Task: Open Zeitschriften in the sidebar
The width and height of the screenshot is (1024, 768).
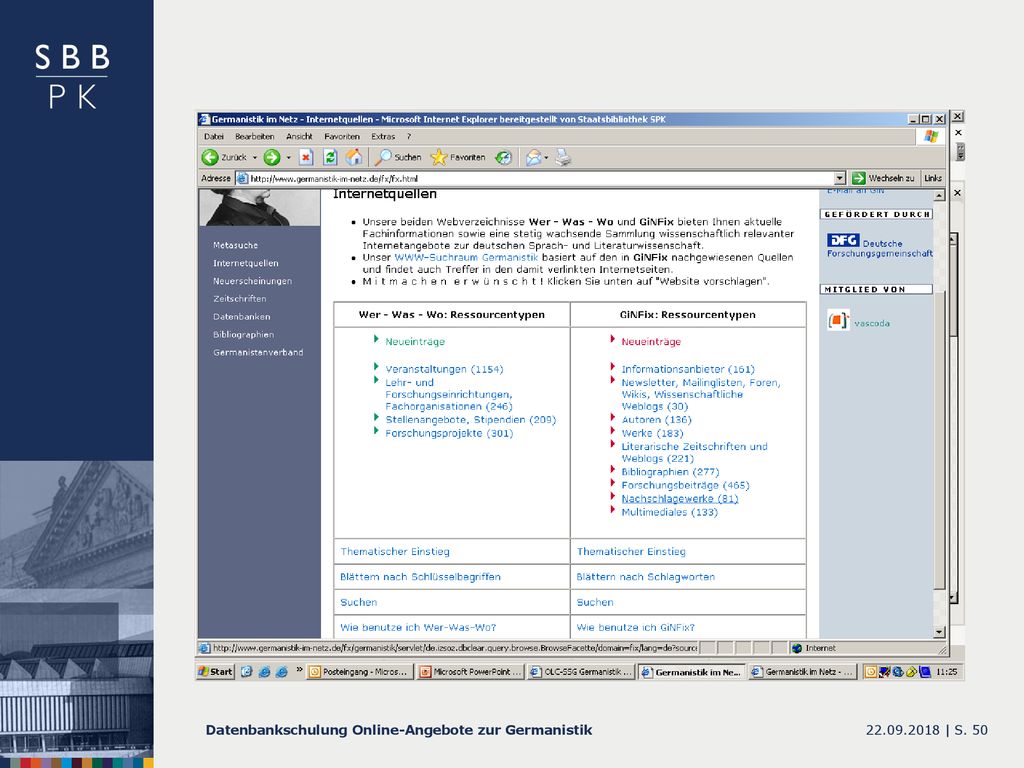Action: pos(240,298)
